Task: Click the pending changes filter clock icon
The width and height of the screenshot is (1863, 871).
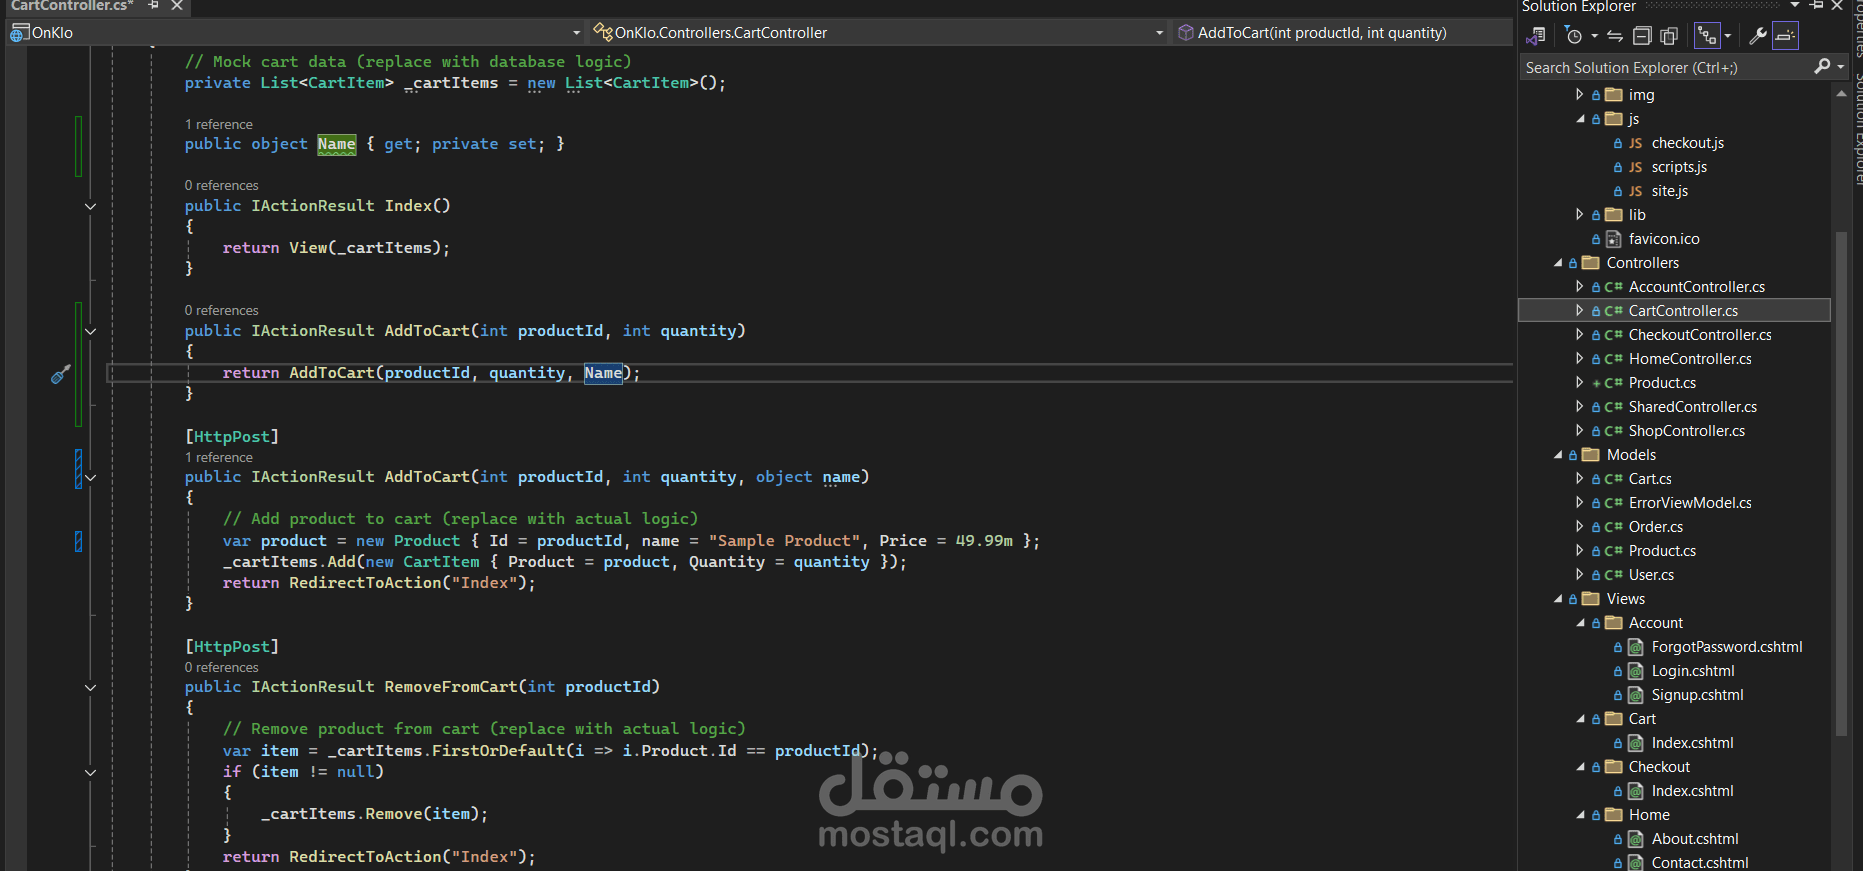Action: pos(1574,36)
